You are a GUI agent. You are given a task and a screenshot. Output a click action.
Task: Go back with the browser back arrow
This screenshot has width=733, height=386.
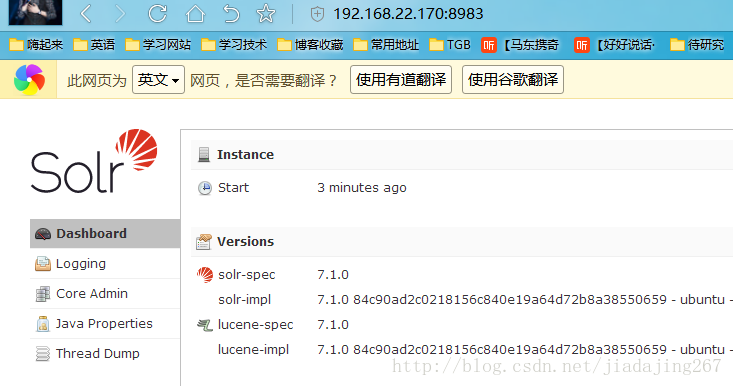(86, 14)
